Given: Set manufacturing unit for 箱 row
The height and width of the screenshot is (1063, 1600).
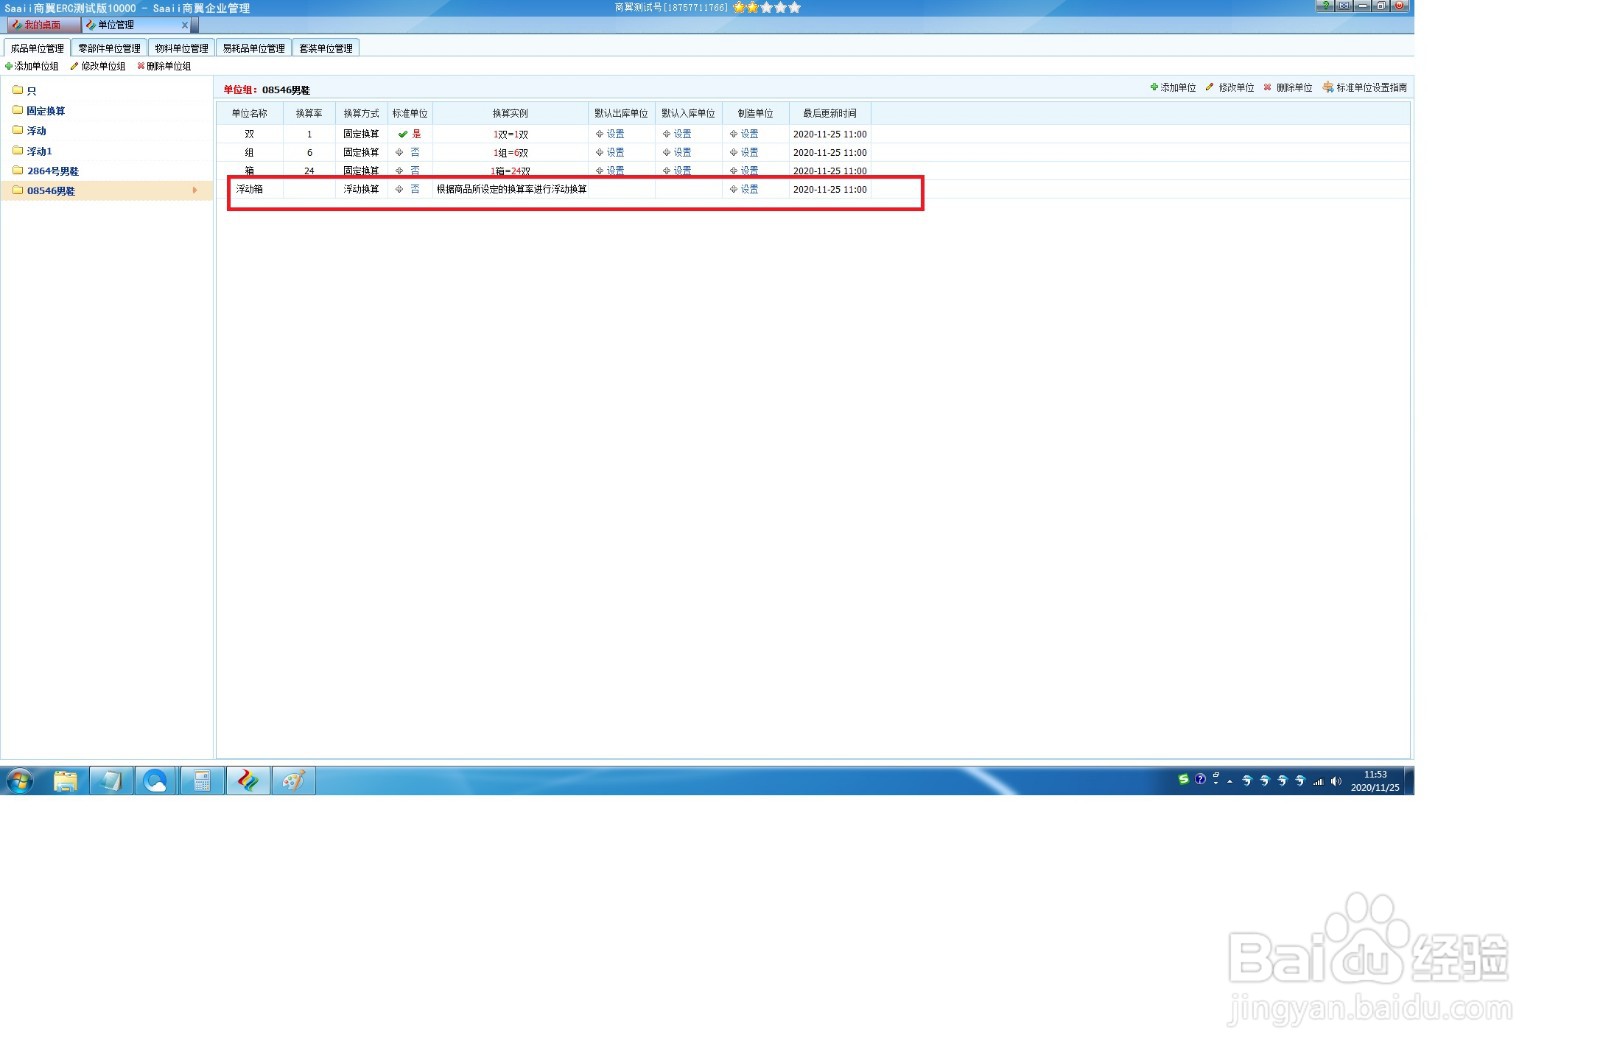Looking at the screenshot, I should click(744, 171).
